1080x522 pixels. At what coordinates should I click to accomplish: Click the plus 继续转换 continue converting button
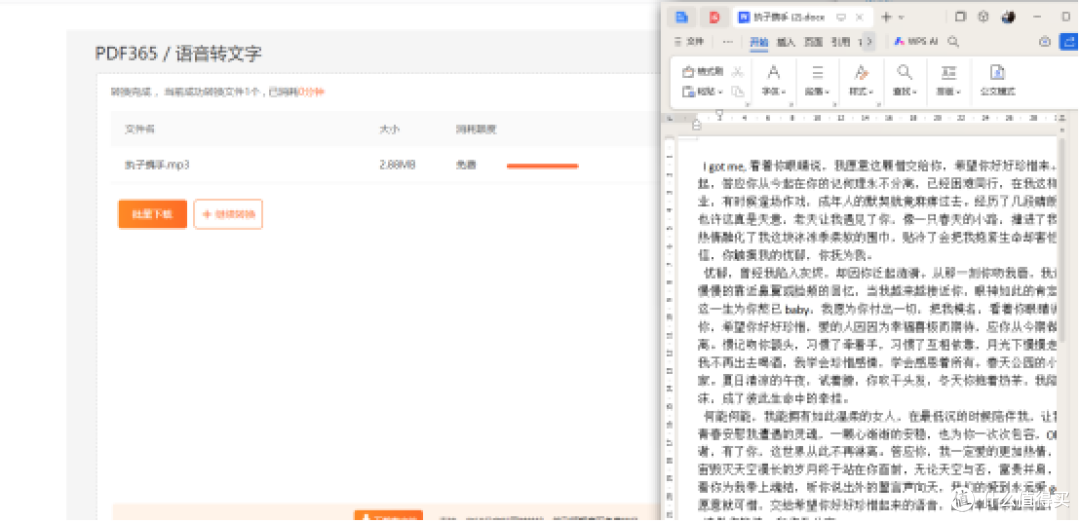[x=228, y=214]
